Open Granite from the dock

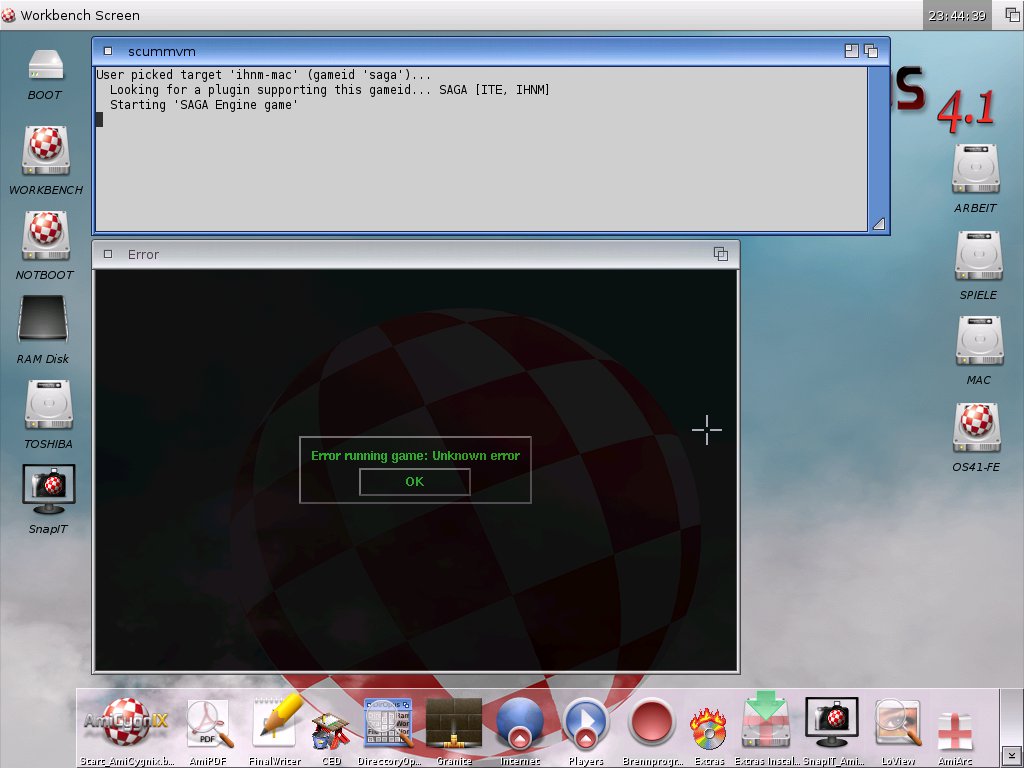pyautogui.click(x=454, y=724)
